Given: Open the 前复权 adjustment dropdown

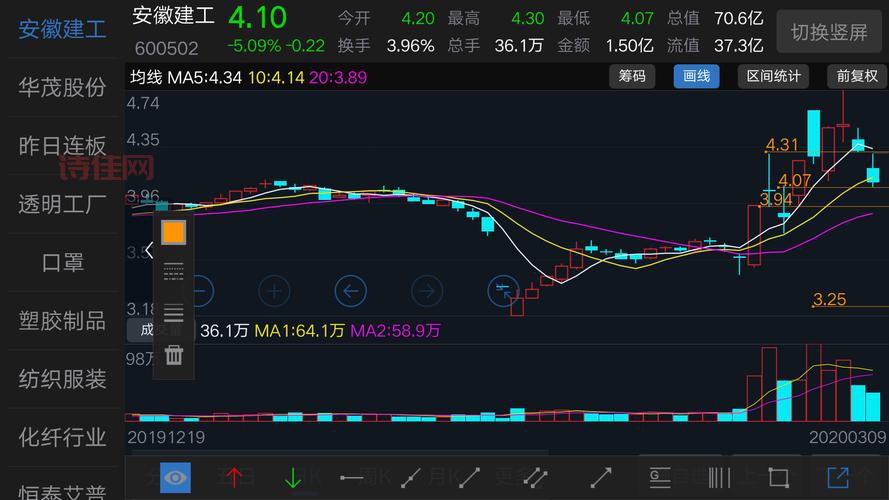Looking at the screenshot, I should (857, 76).
